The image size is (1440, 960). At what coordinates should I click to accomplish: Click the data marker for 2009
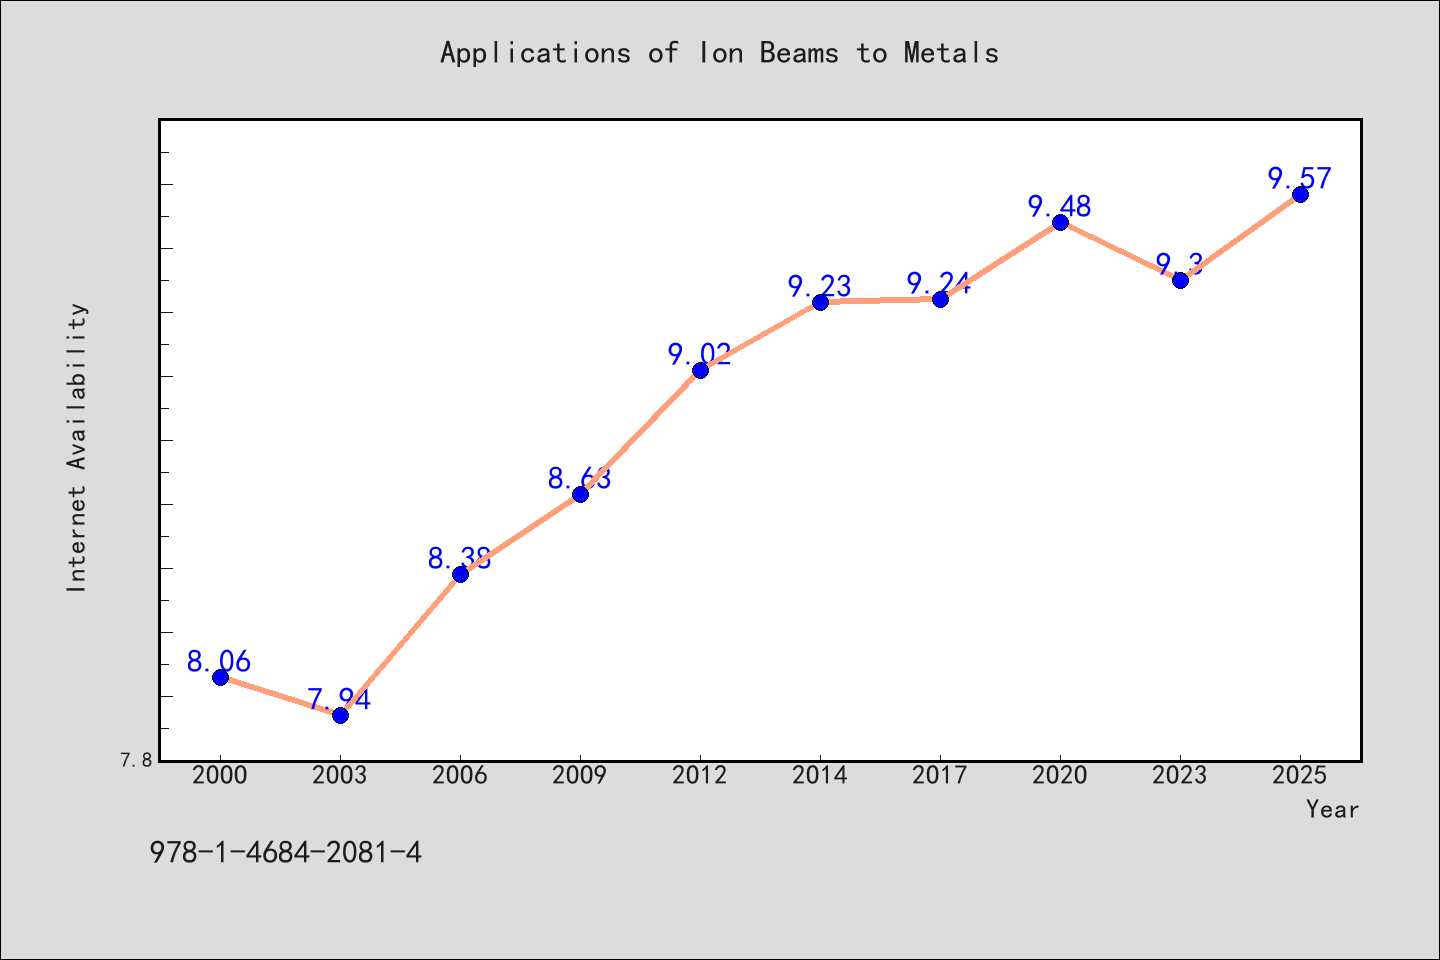point(580,494)
